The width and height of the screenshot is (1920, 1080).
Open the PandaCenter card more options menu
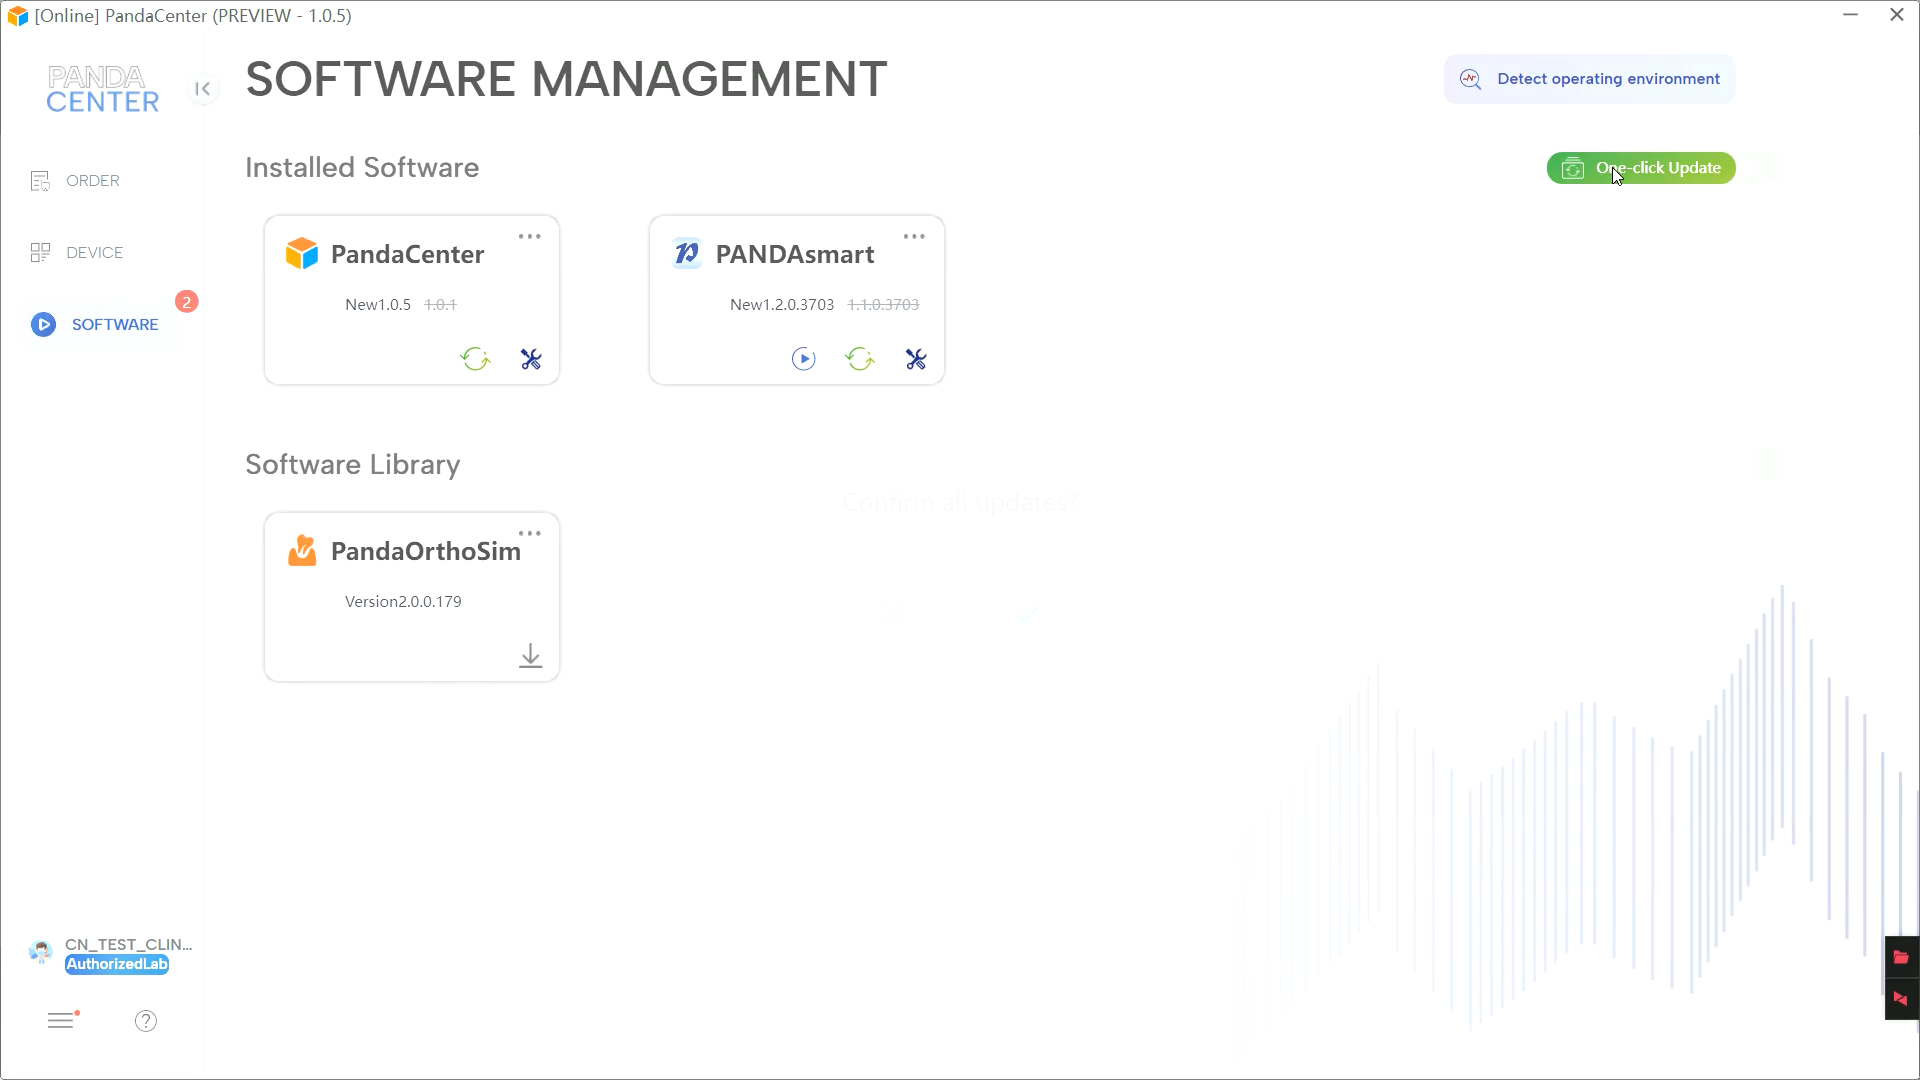(x=530, y=237)
